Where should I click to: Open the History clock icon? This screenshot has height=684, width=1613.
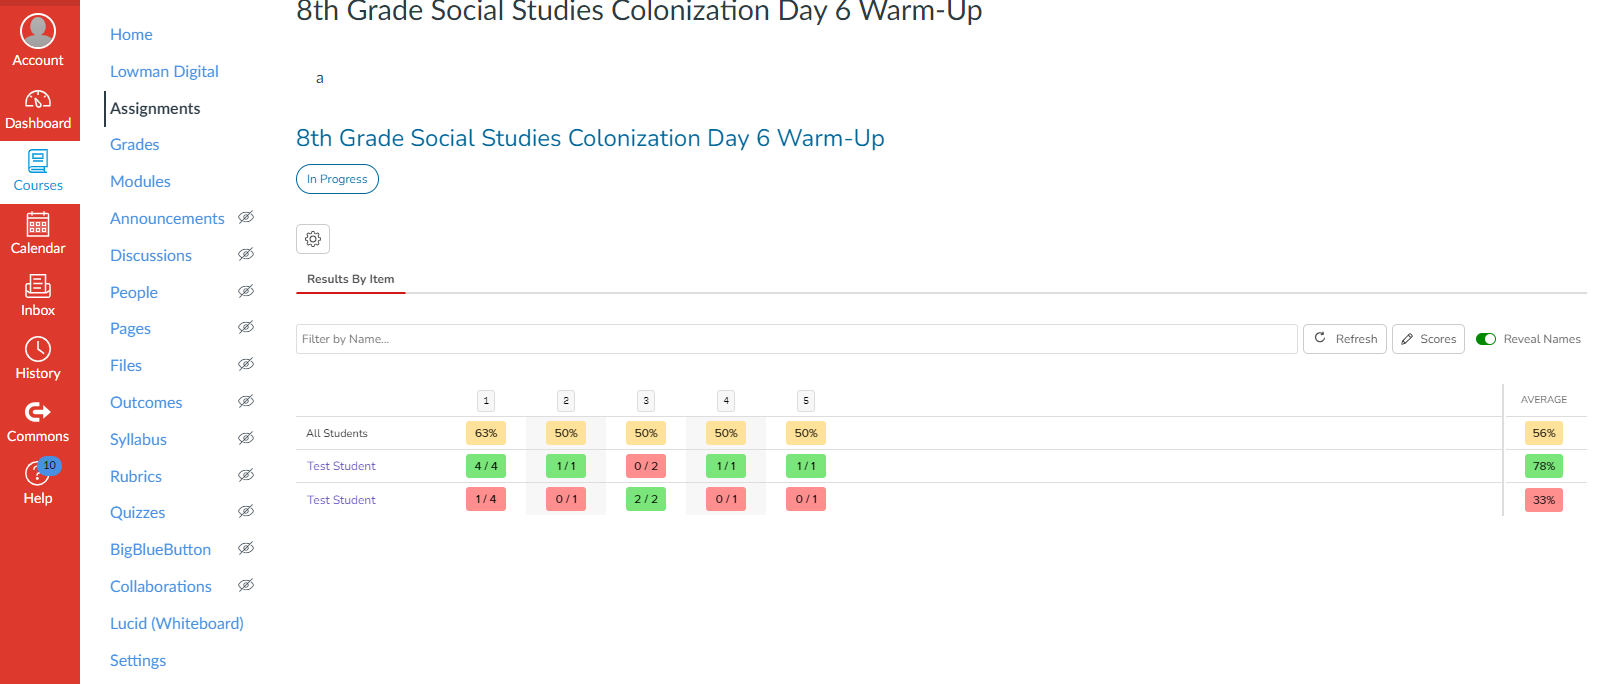coord(38,349)
